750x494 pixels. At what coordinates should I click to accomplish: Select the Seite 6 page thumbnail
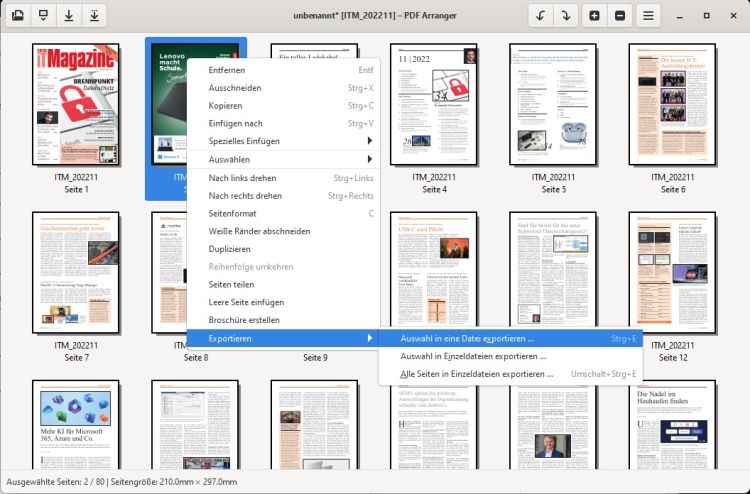click(671, 104)
